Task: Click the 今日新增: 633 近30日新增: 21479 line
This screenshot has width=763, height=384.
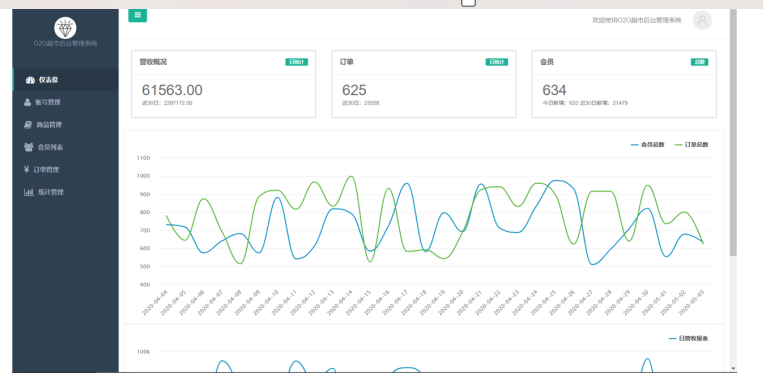Action: pos(585,103)
